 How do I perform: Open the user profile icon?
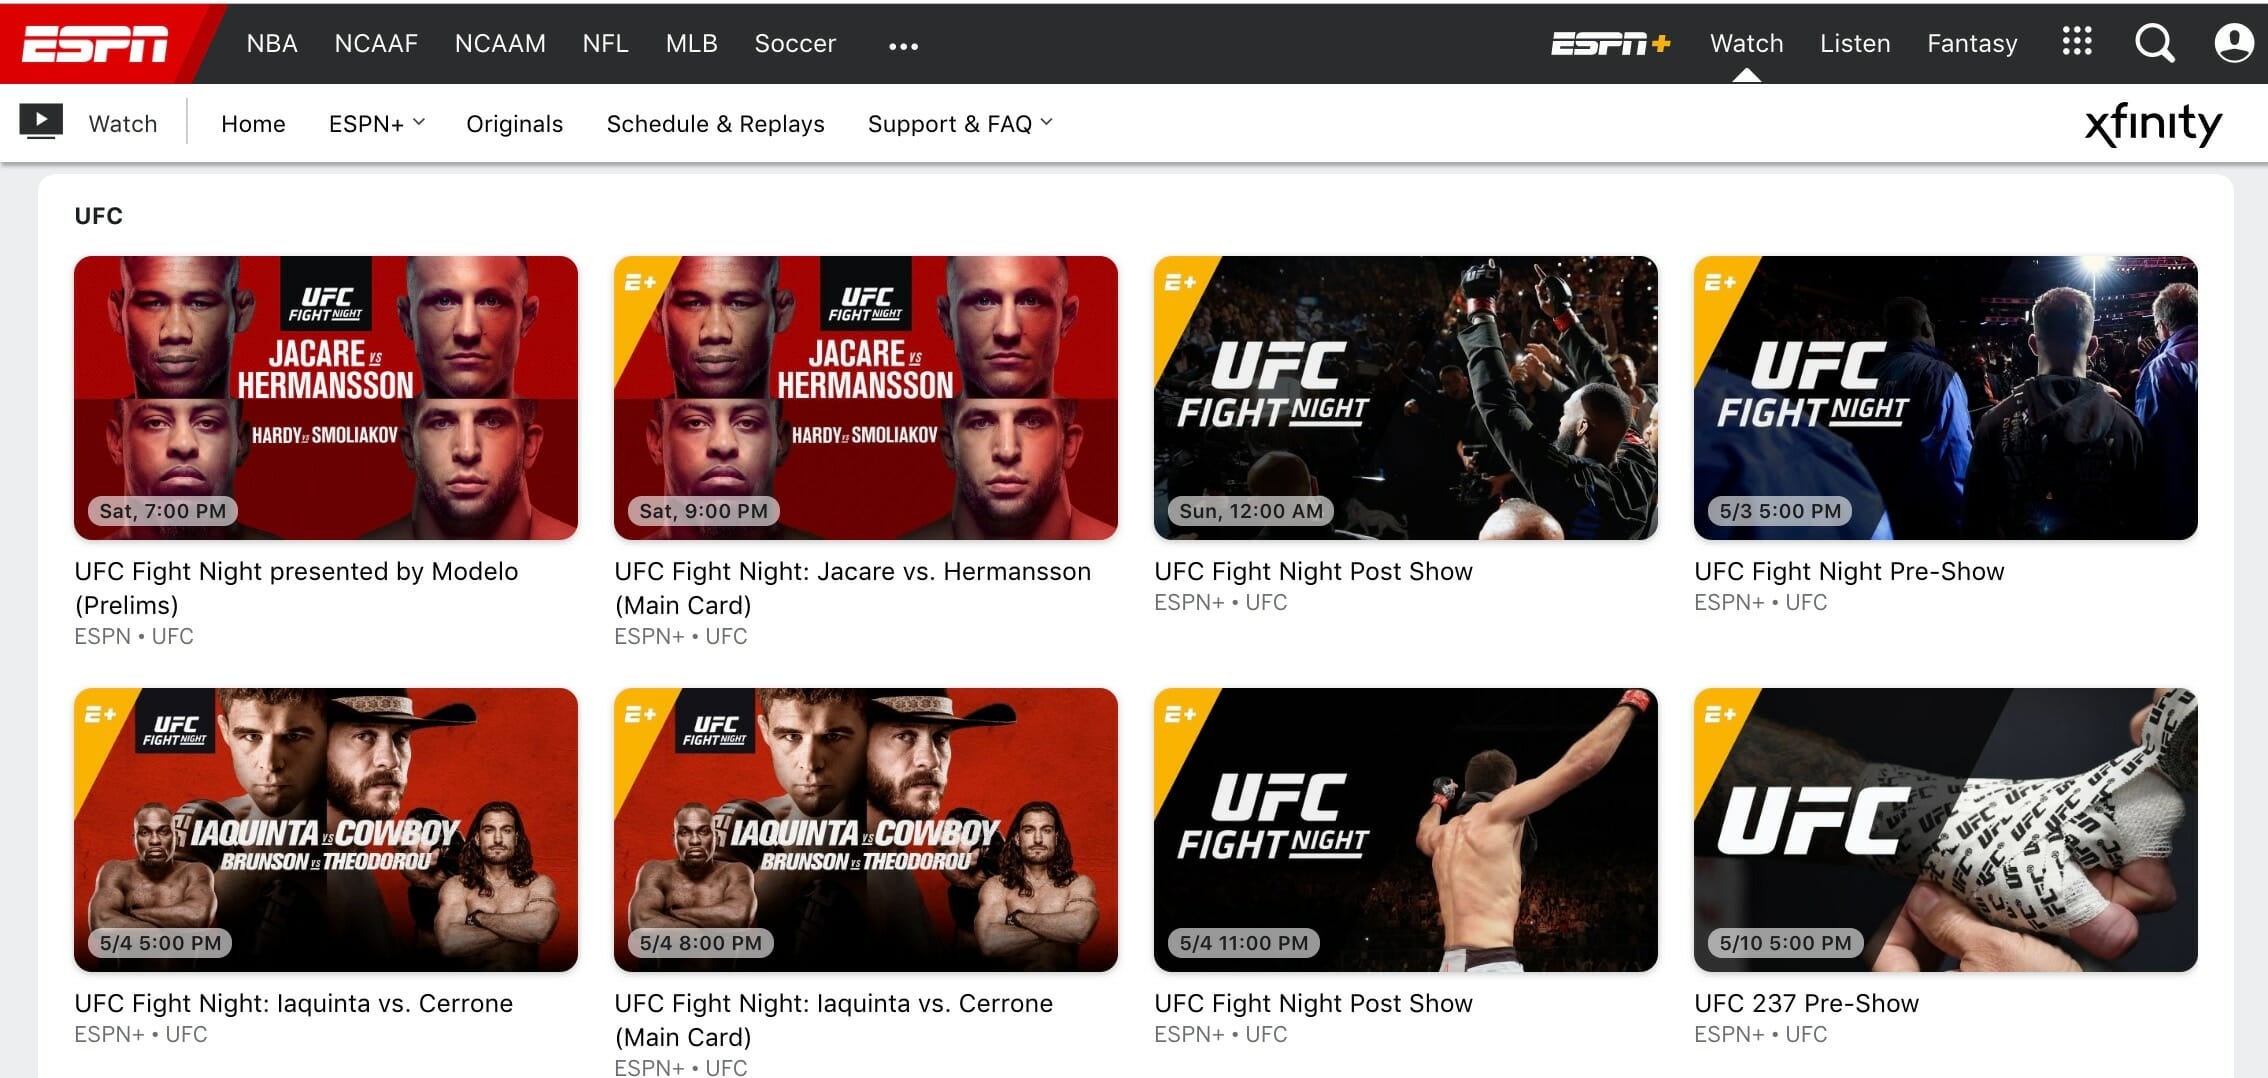(2234, 43)
